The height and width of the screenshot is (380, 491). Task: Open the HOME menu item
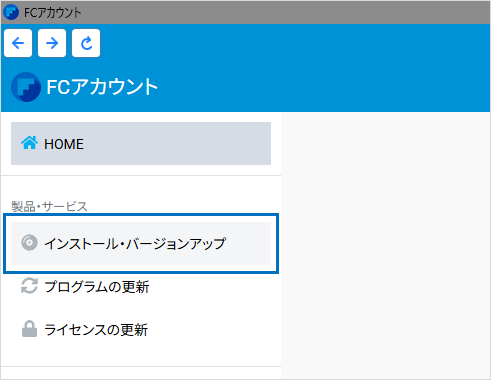pyautogui.click(x=141, y=143)
